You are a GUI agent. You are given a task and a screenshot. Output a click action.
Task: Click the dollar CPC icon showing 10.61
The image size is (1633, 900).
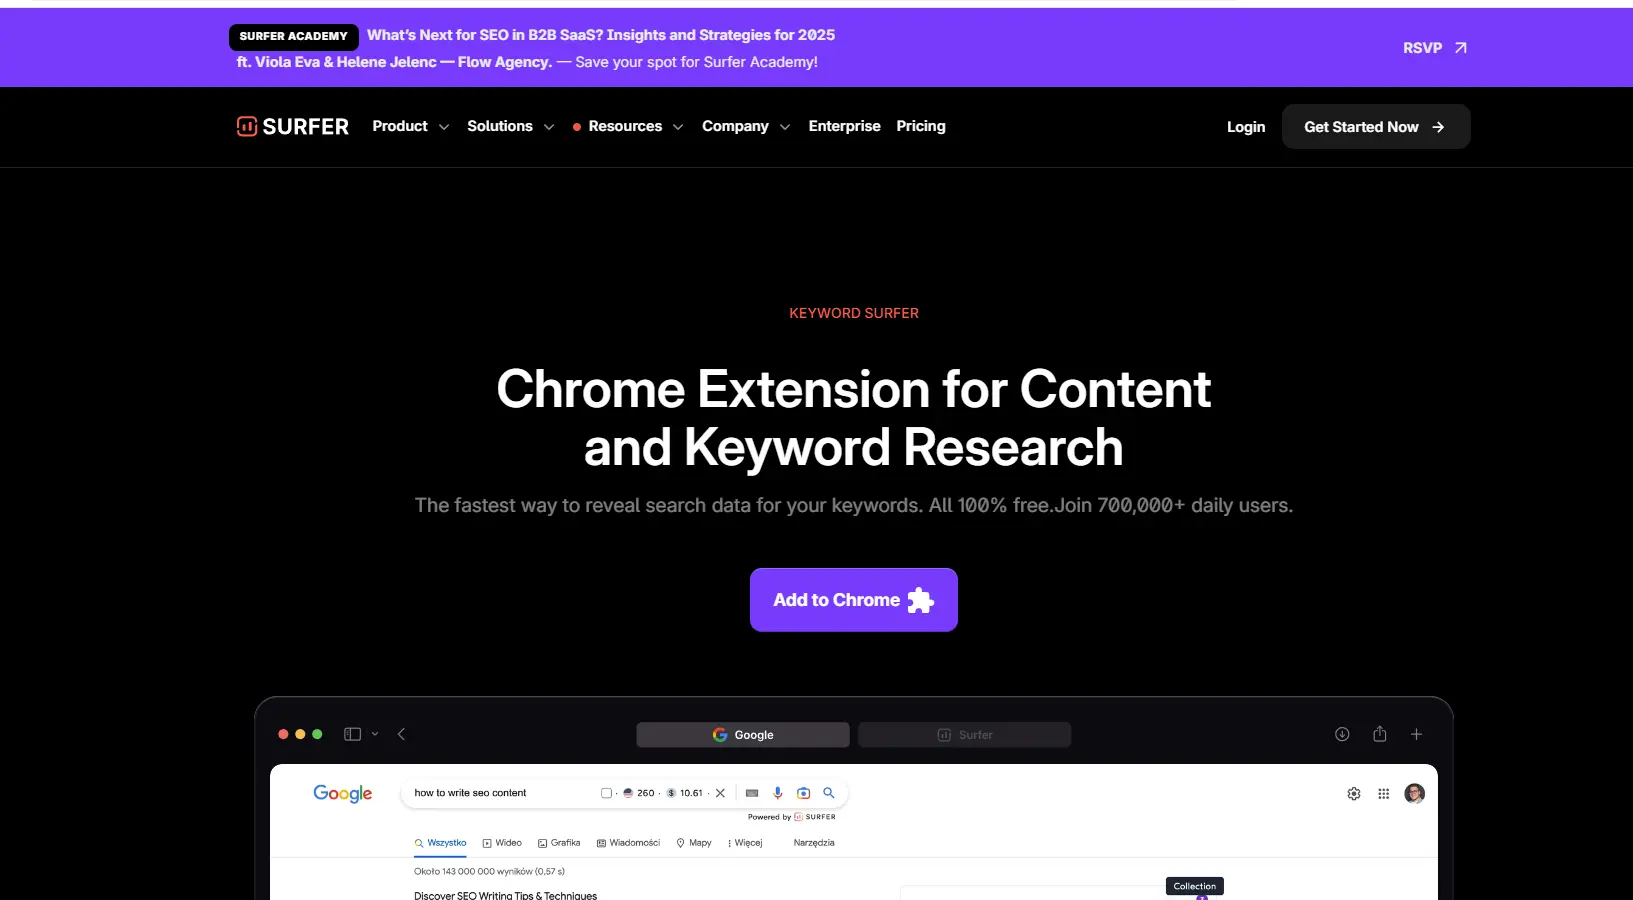[672, 793]
